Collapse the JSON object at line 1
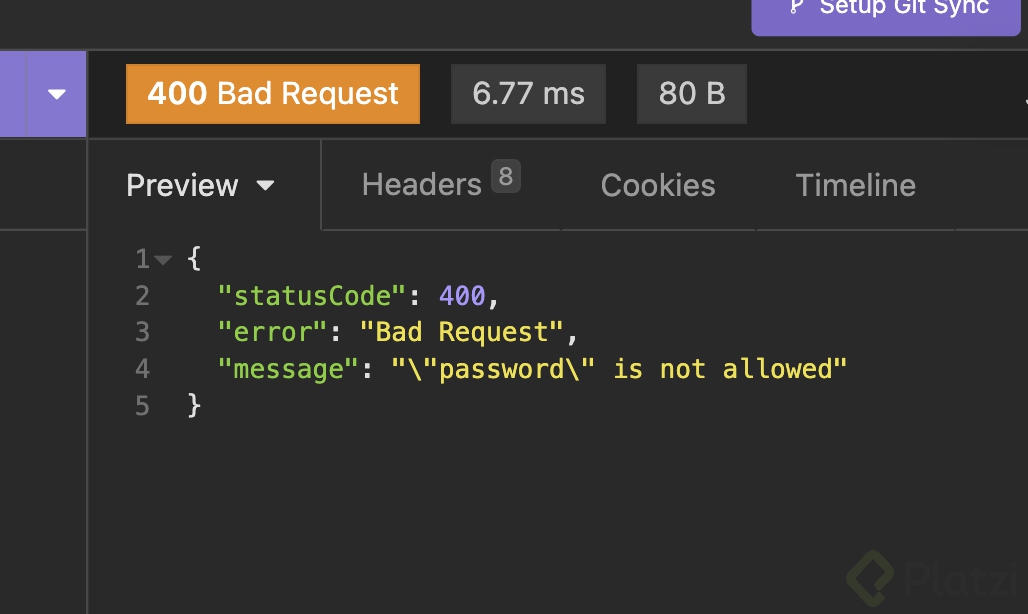Screen dimensions: 1028x614 (164, 260)
